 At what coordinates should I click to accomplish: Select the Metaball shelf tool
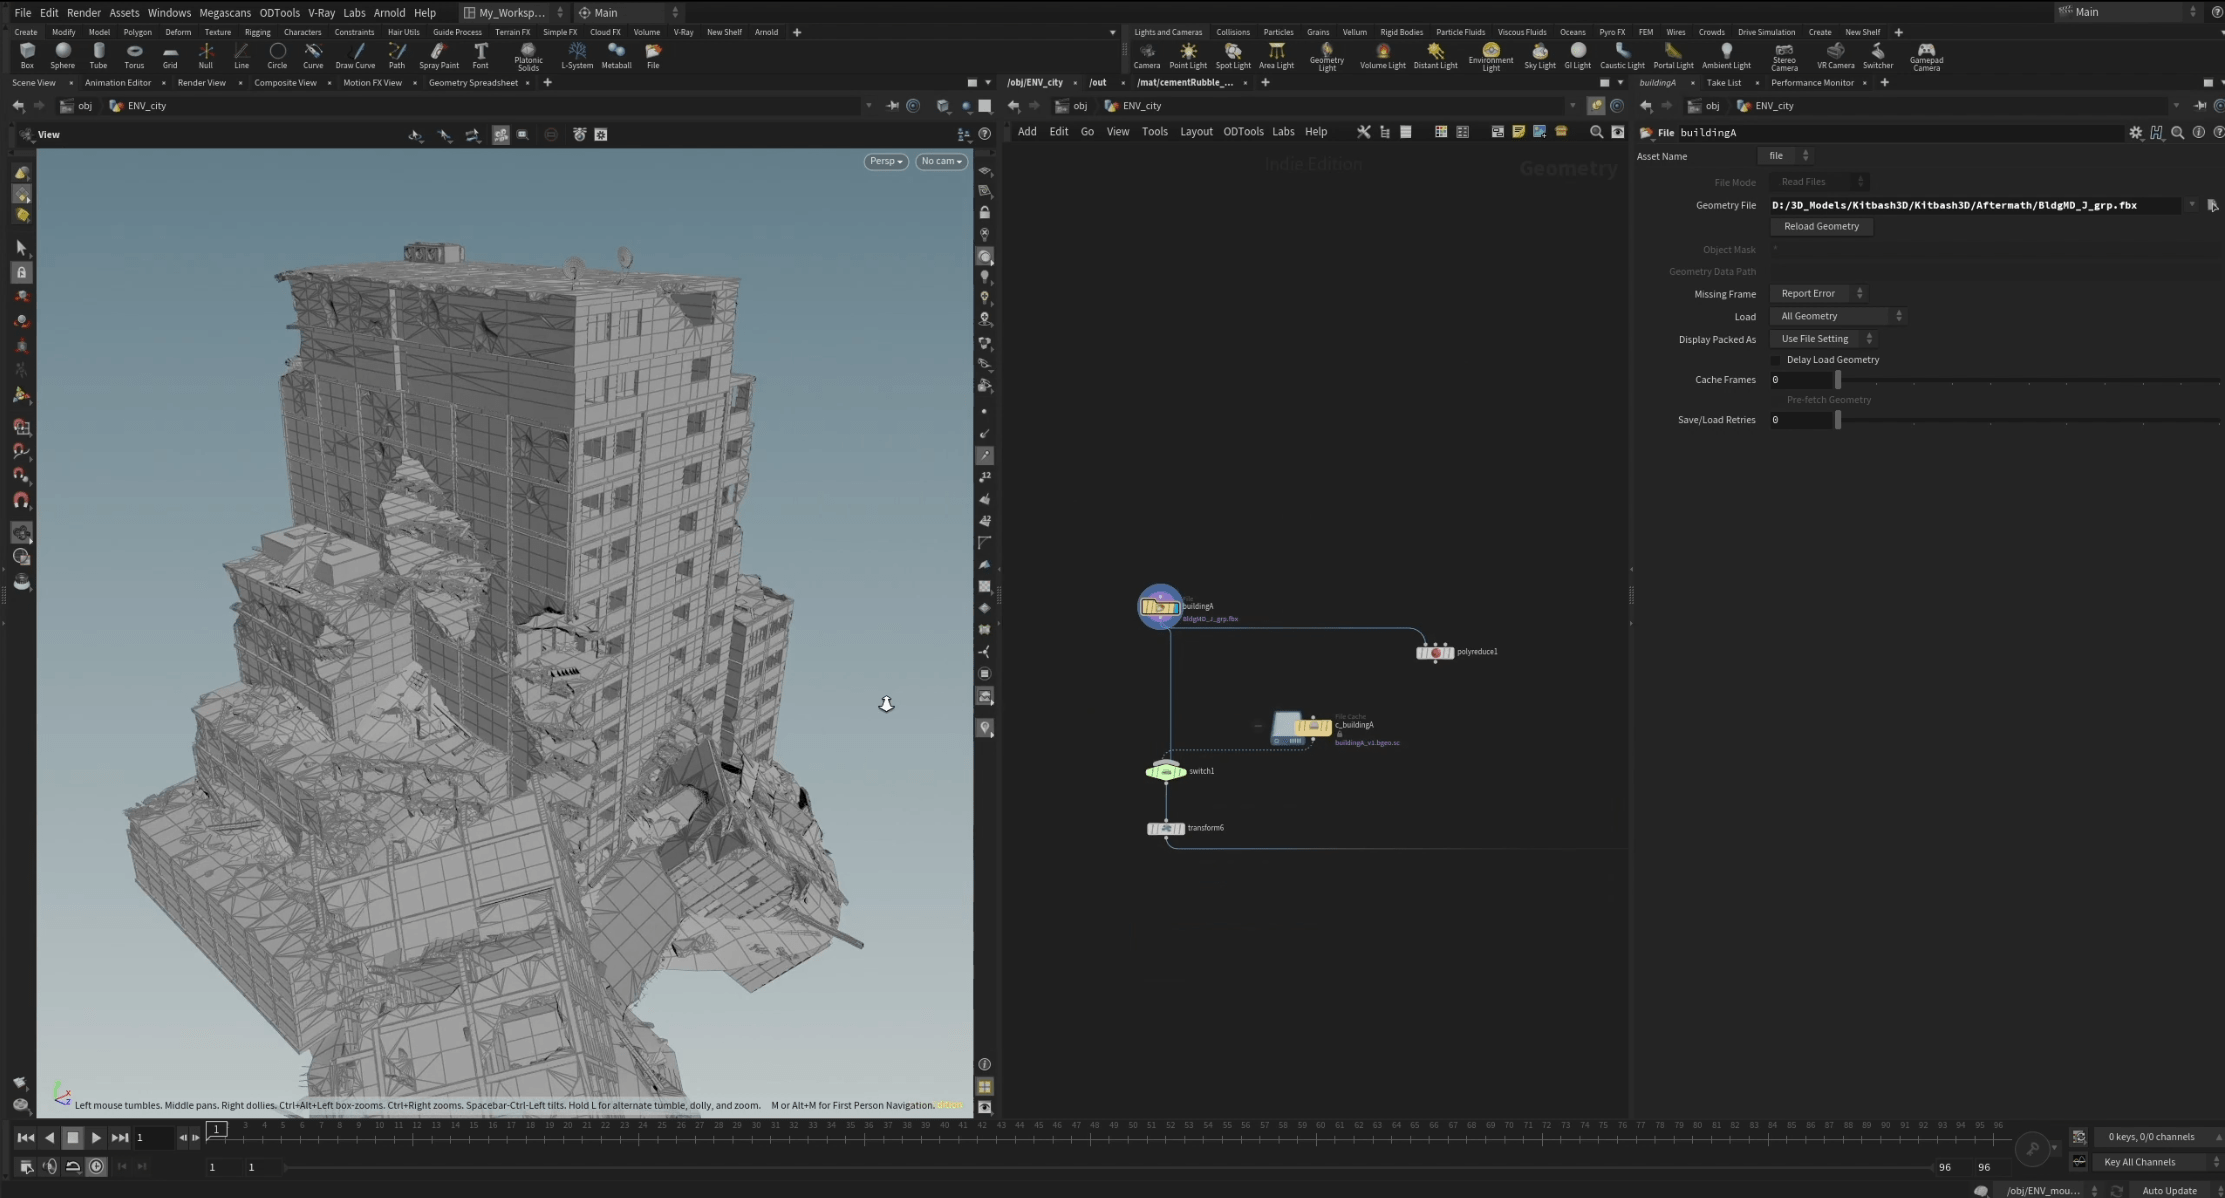616,55
